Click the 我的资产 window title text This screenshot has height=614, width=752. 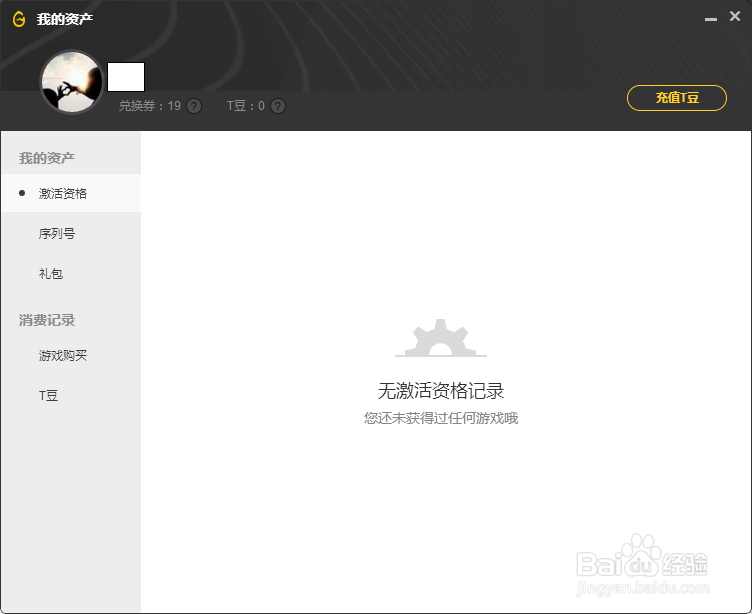[x=65, y=19]
